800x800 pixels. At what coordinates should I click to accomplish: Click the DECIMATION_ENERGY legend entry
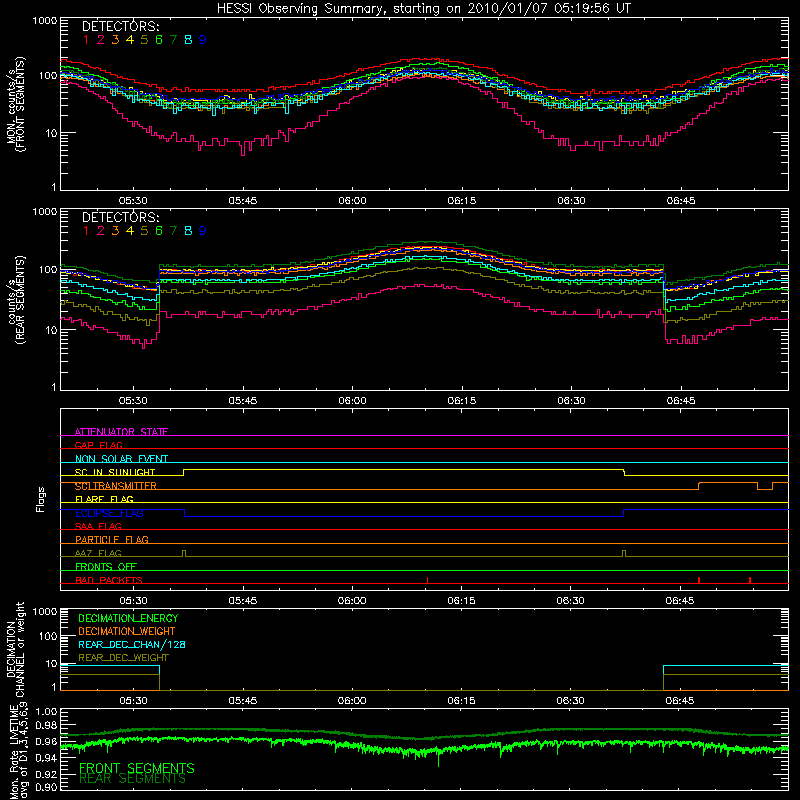pyautogui.click(x=128, y=618)
